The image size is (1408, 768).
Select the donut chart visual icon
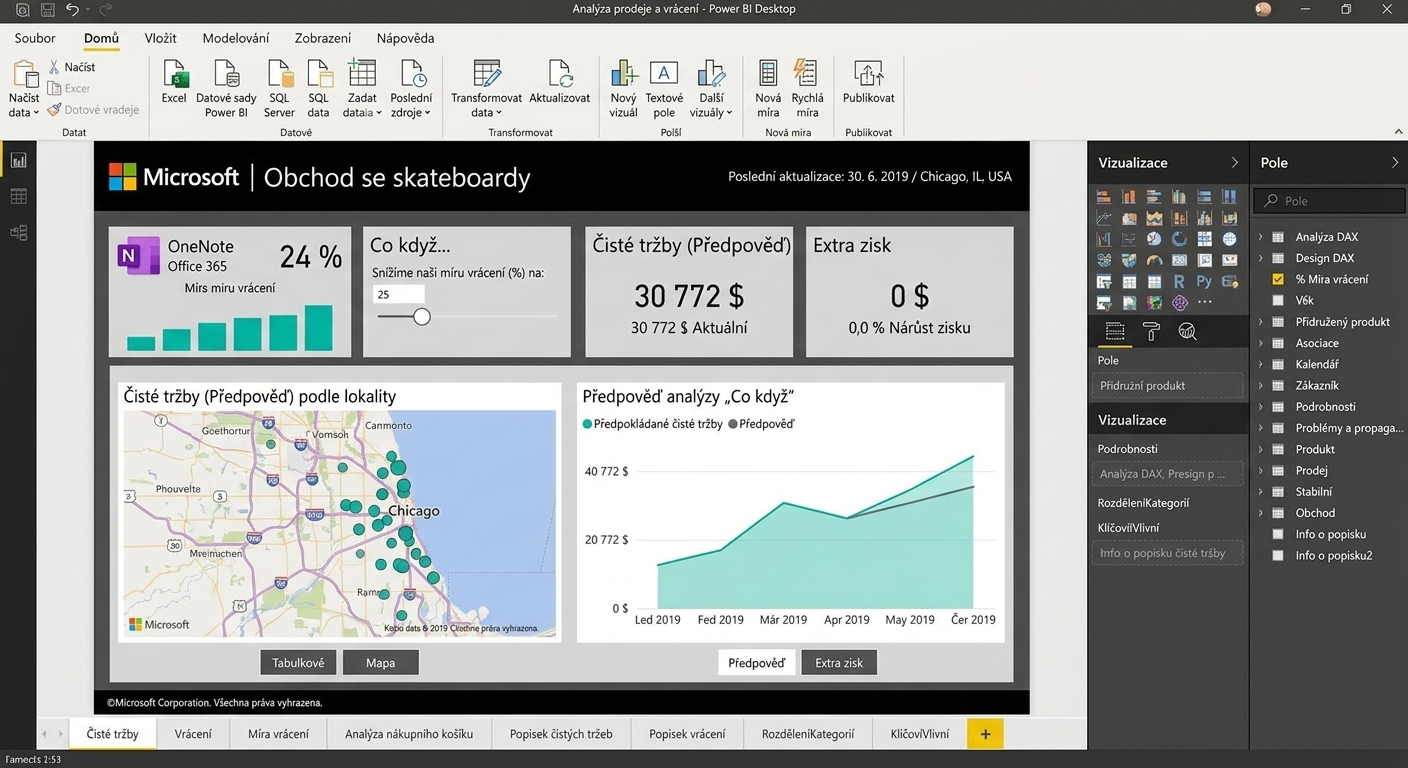tap(1179, 239)
